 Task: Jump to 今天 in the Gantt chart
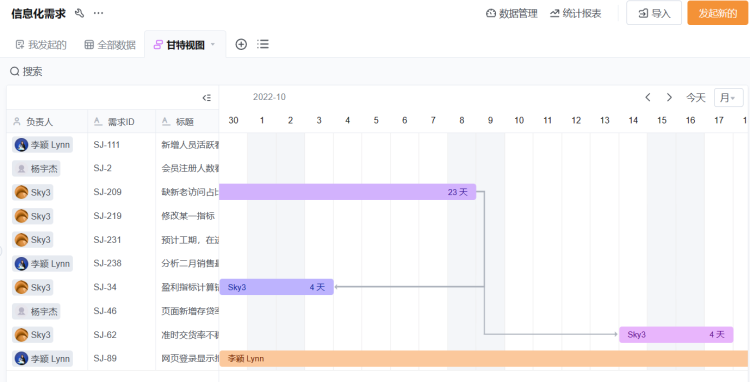(x=696, y=98)
